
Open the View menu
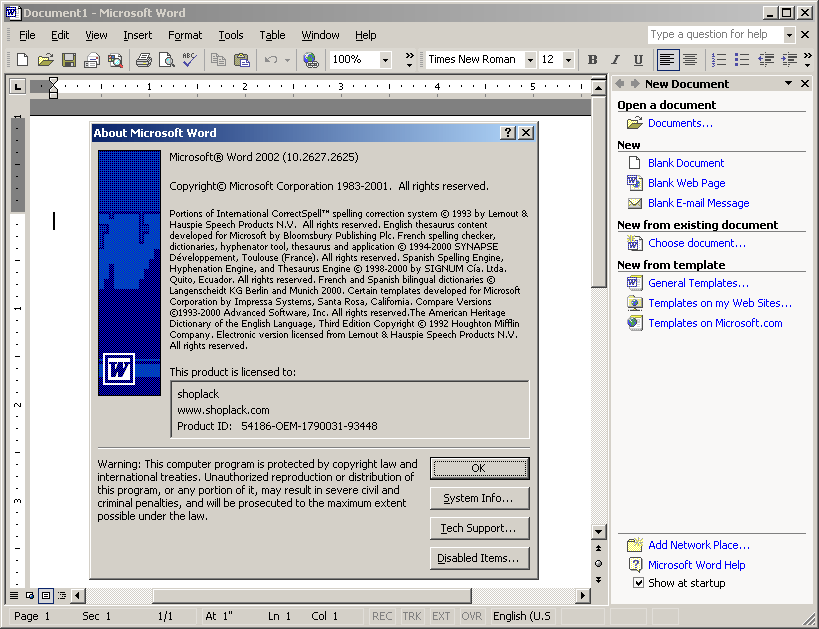pyautogui.click(x=96, y=35)
